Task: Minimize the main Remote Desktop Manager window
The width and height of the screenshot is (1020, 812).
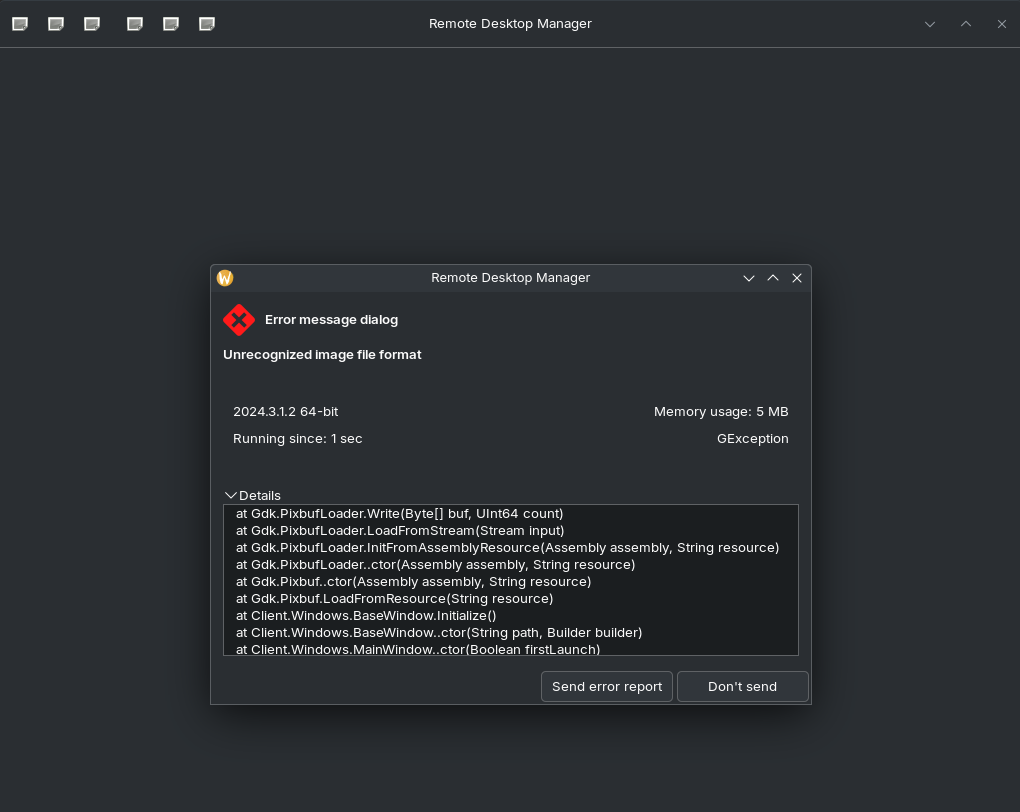Action: tap(930, 24)
